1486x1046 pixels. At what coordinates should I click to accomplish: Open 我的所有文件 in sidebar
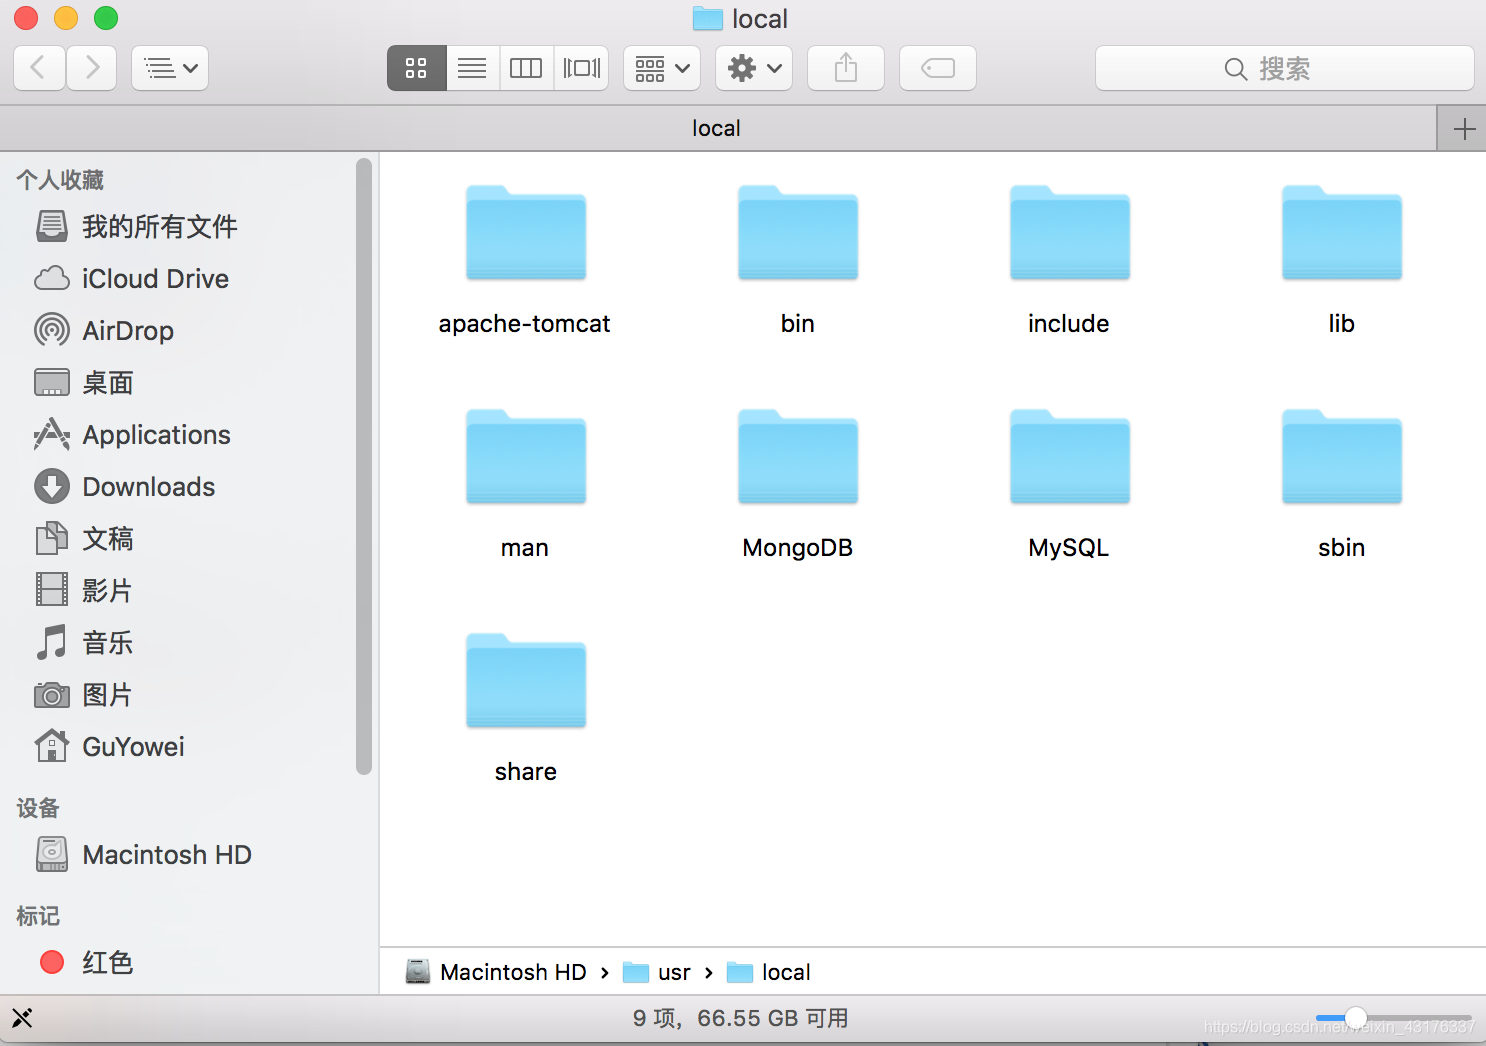(160, 227)
